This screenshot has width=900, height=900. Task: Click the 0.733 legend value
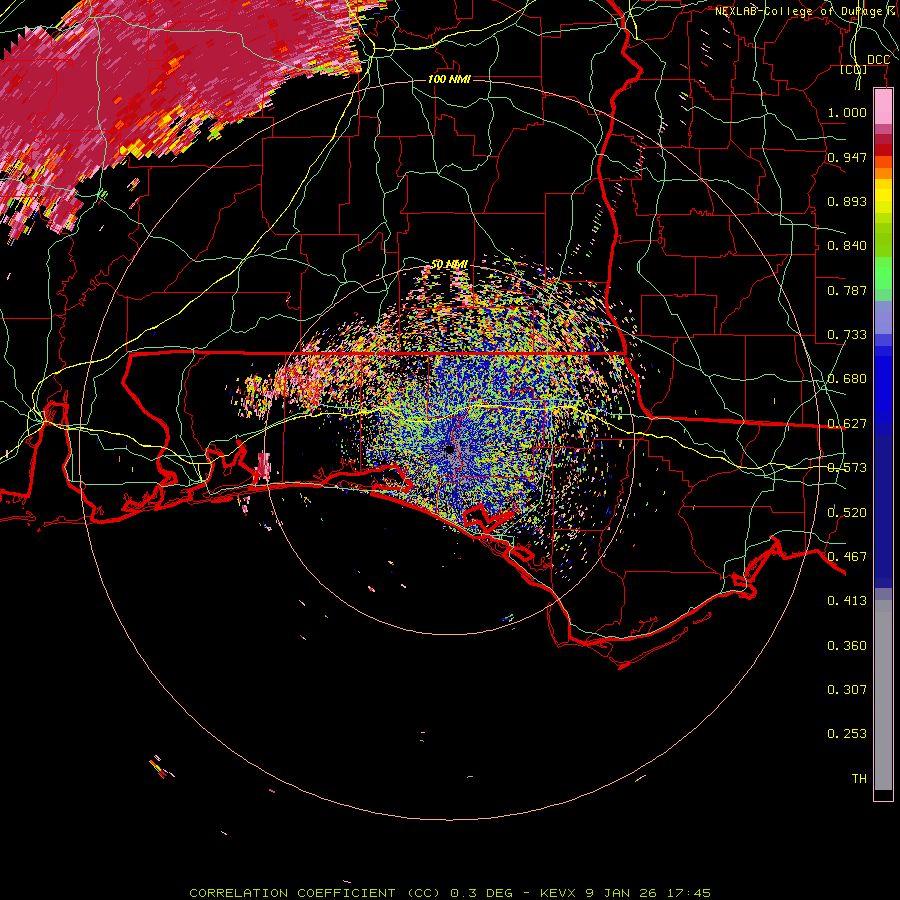coord(847,335)
